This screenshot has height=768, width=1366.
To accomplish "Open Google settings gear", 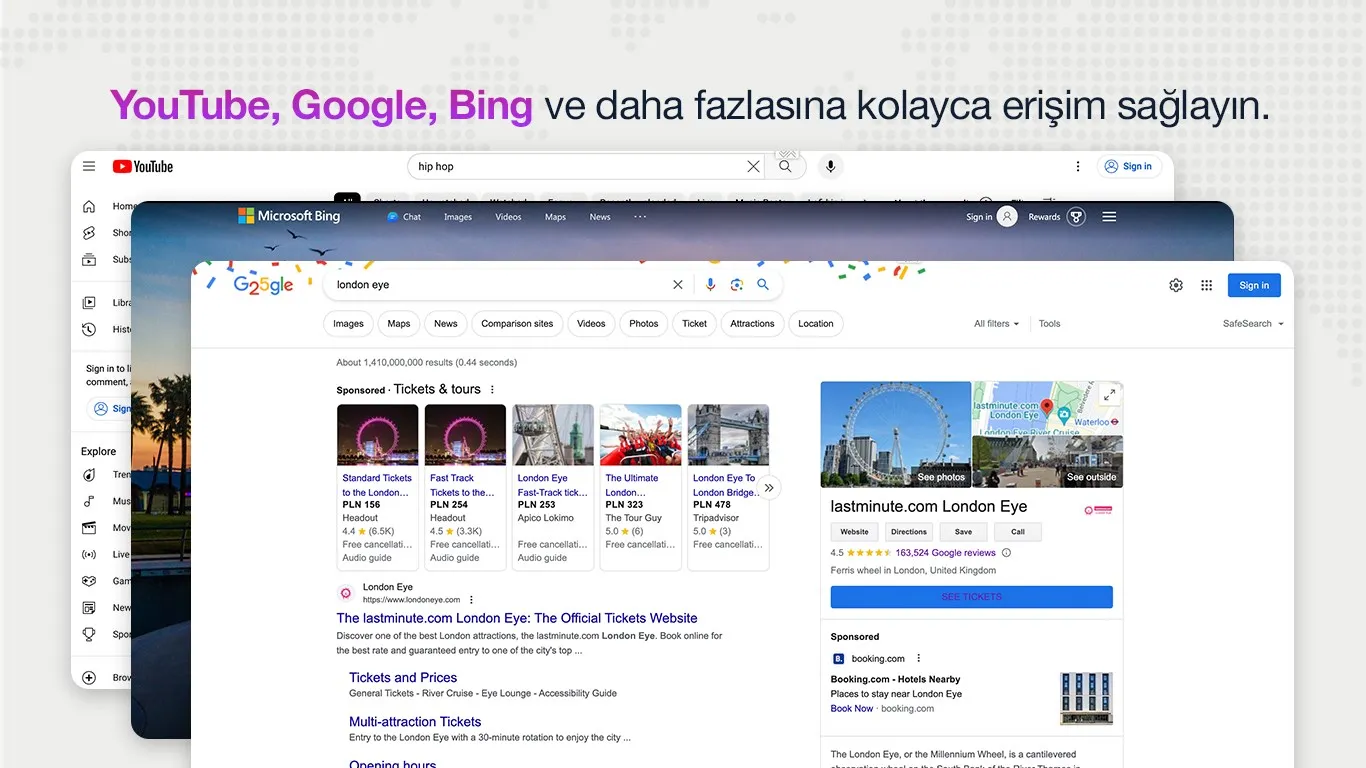I will click(1176, 285).
